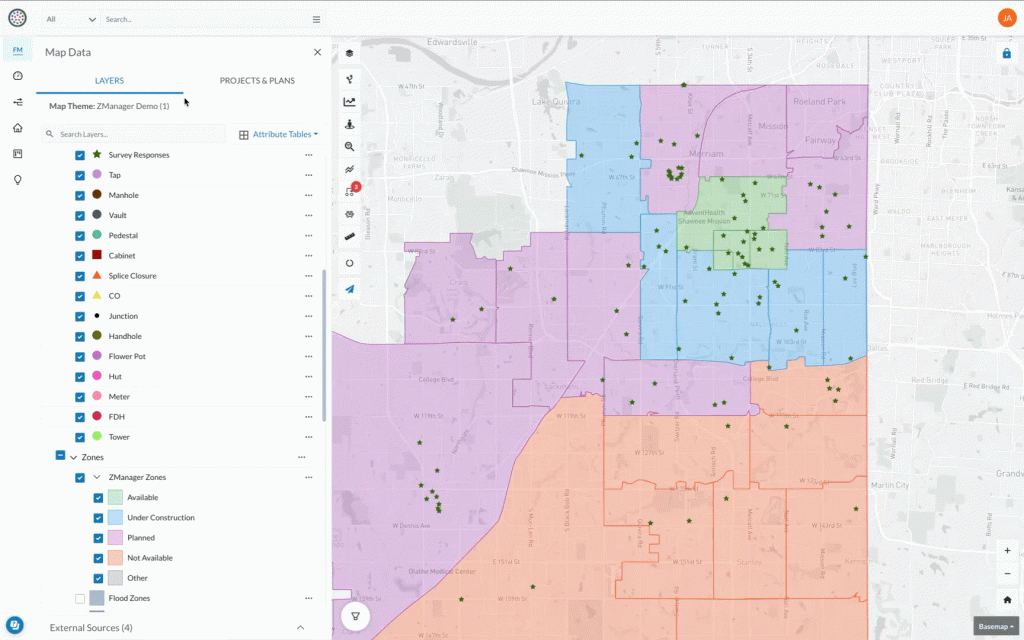The height and width of the screenshot is (640, 1024).
Task: Open the lightbulb panel in the left sidebar
Action: [16, 179]
